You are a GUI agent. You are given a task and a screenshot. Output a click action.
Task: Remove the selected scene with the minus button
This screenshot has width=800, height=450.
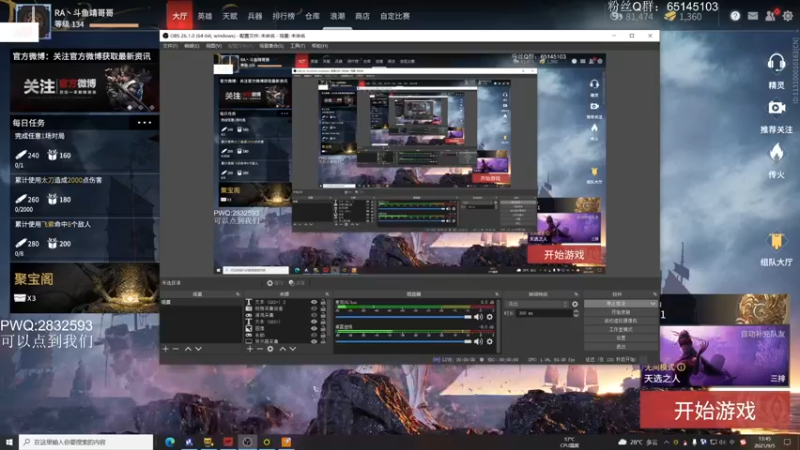coord(176,349)
